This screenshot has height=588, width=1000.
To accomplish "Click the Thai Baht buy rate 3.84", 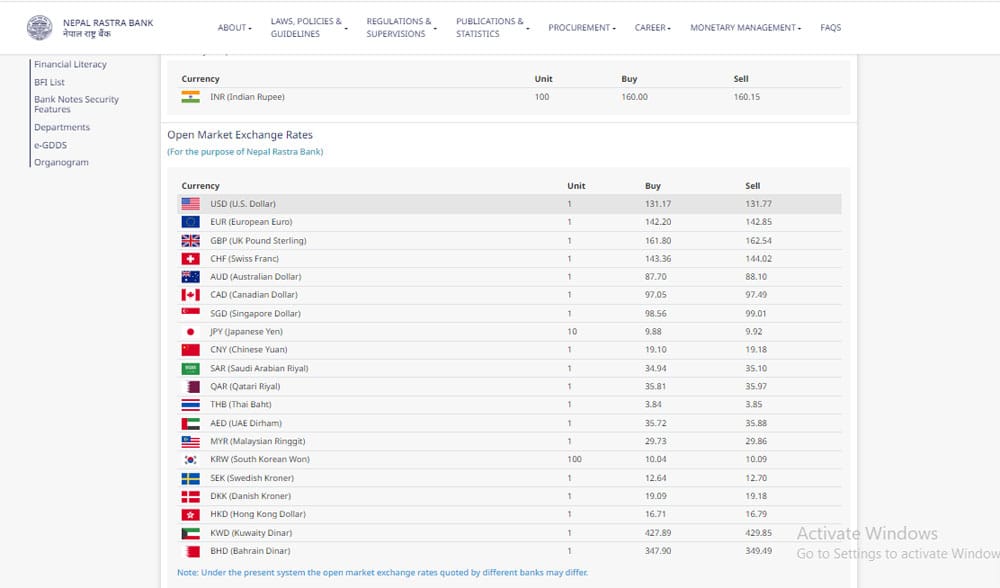I will click(653, 404).
